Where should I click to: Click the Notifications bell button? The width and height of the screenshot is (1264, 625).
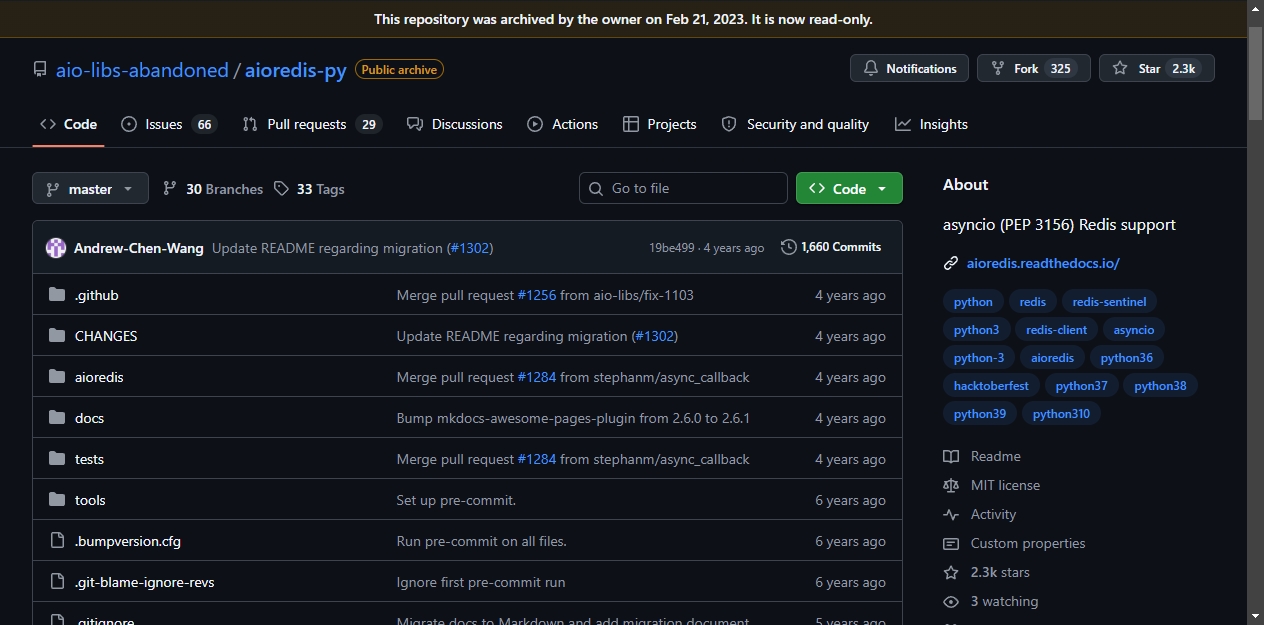pyautogui.click(x=909, y=68)
